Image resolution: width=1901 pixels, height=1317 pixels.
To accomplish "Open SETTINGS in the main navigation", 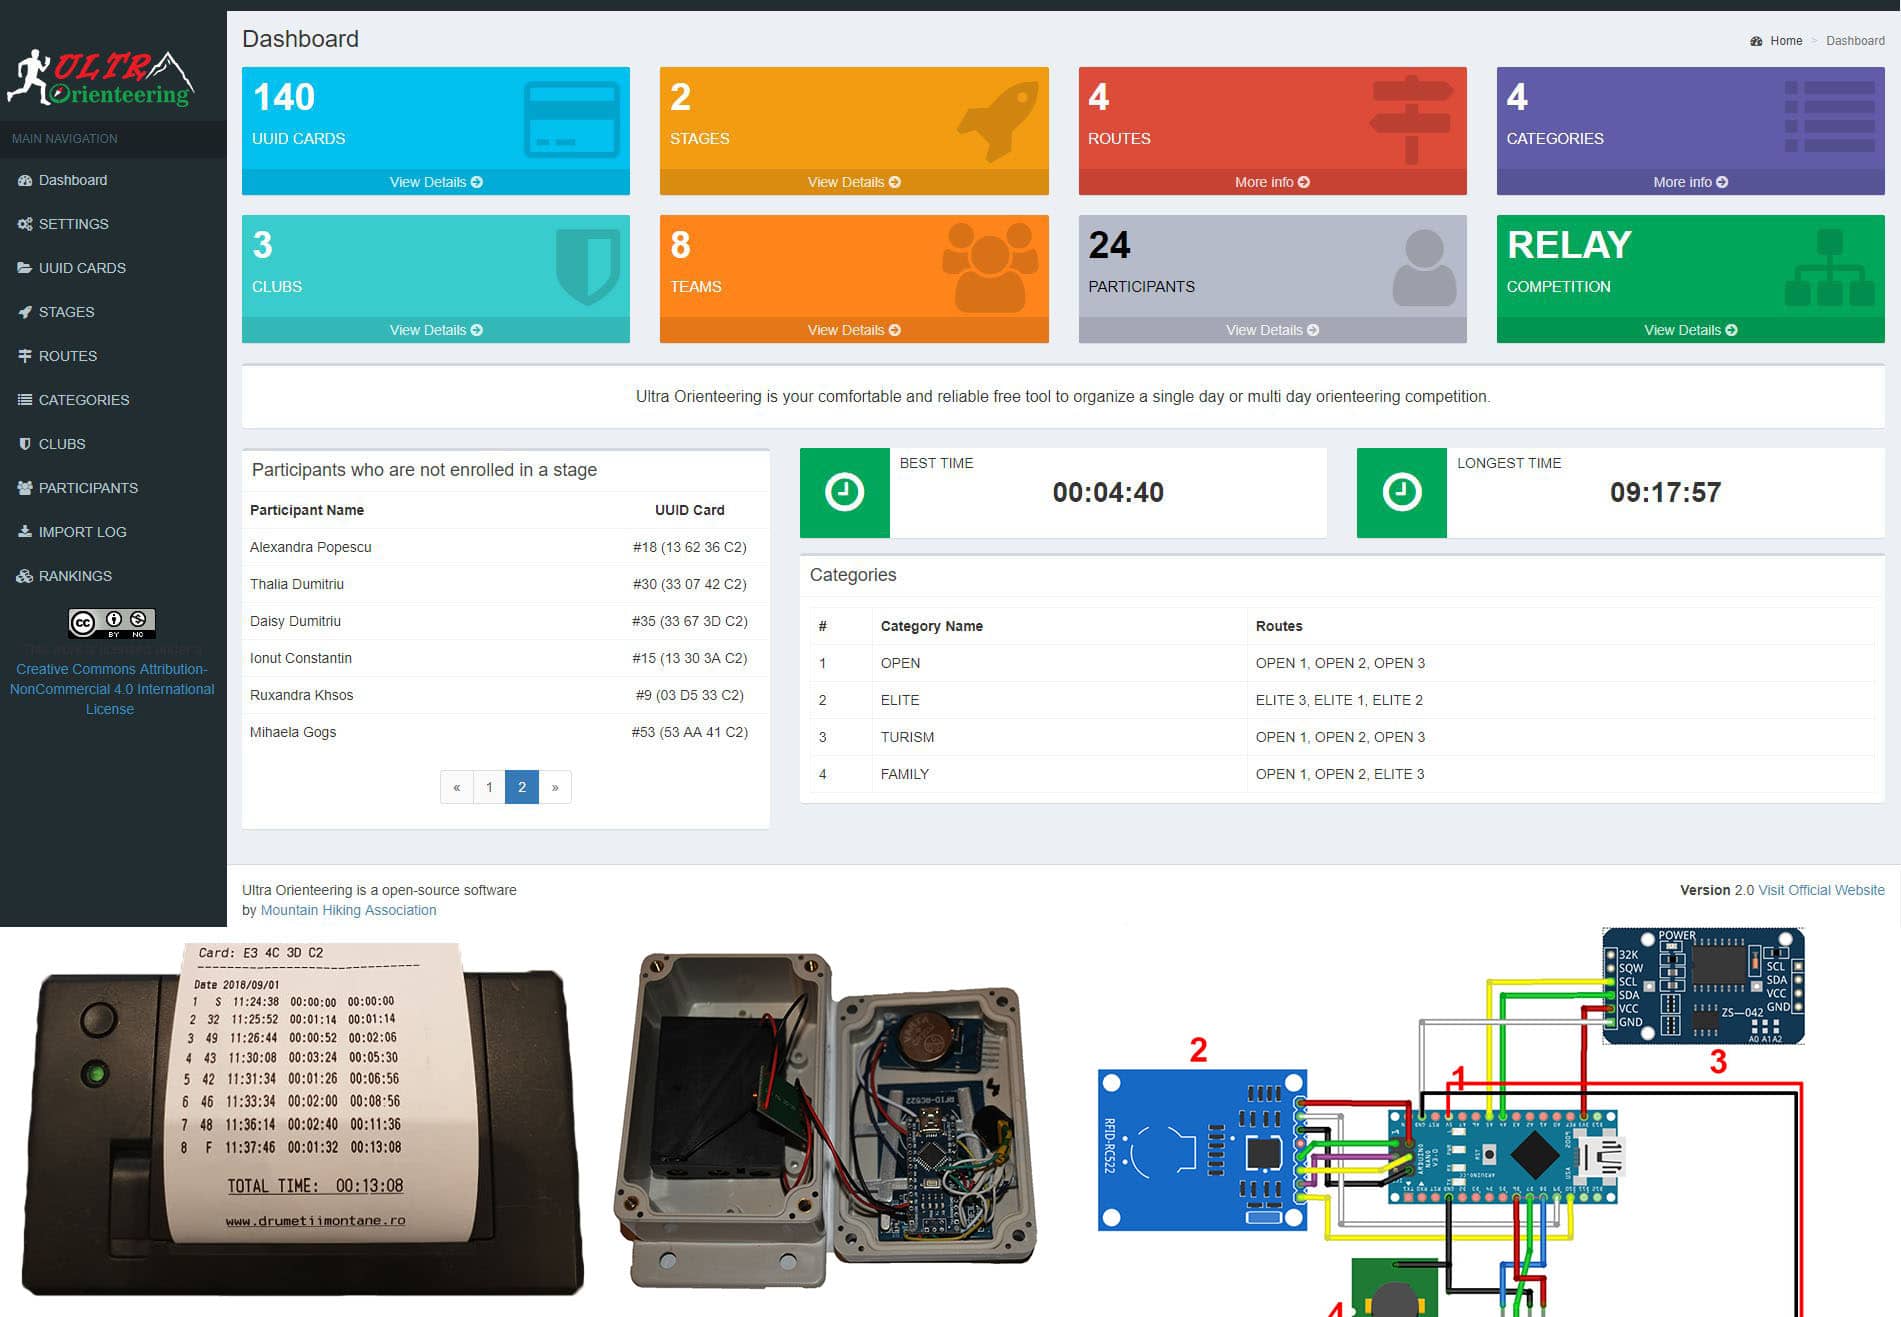I will [x=113, y=224].
